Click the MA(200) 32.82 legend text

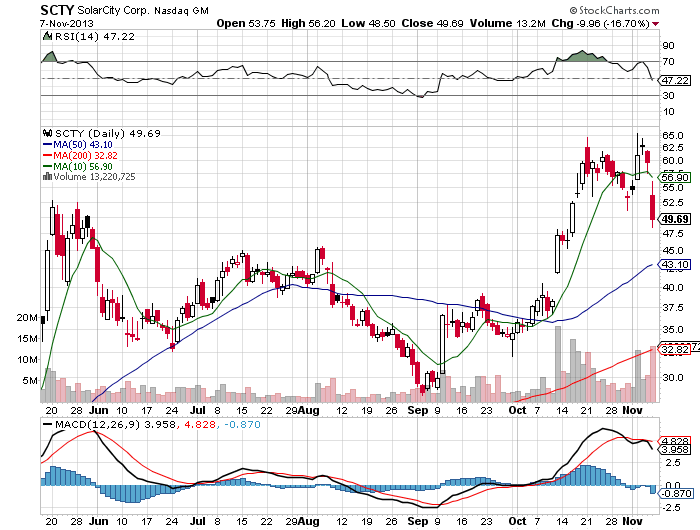(x=85, y=155)
